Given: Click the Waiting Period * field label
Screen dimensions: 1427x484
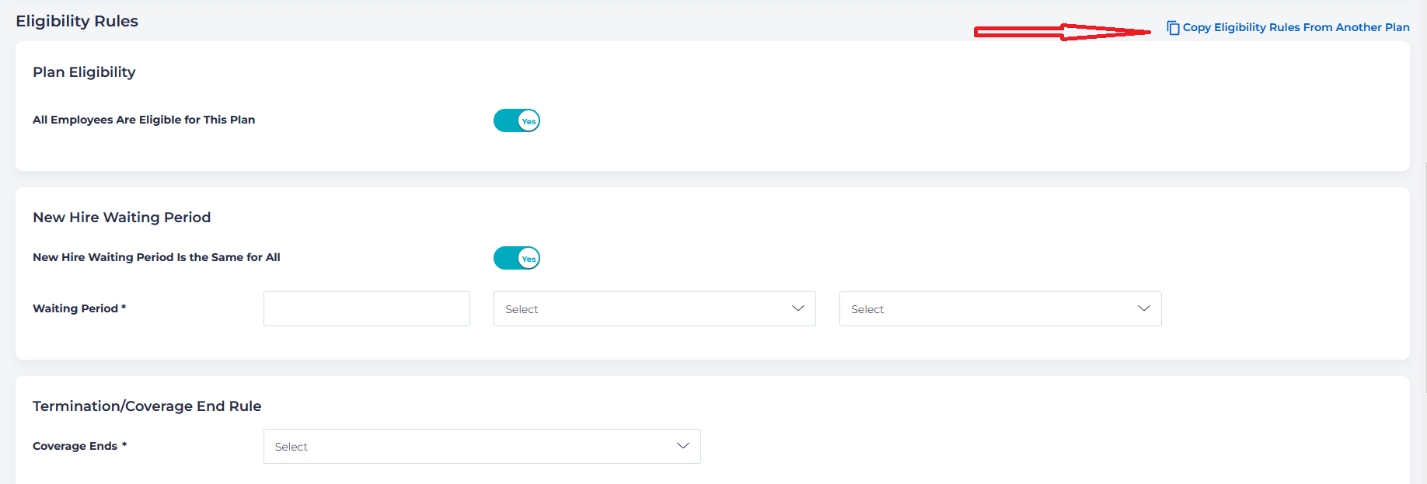Looking at the screenshot, I should pos(79,309).
